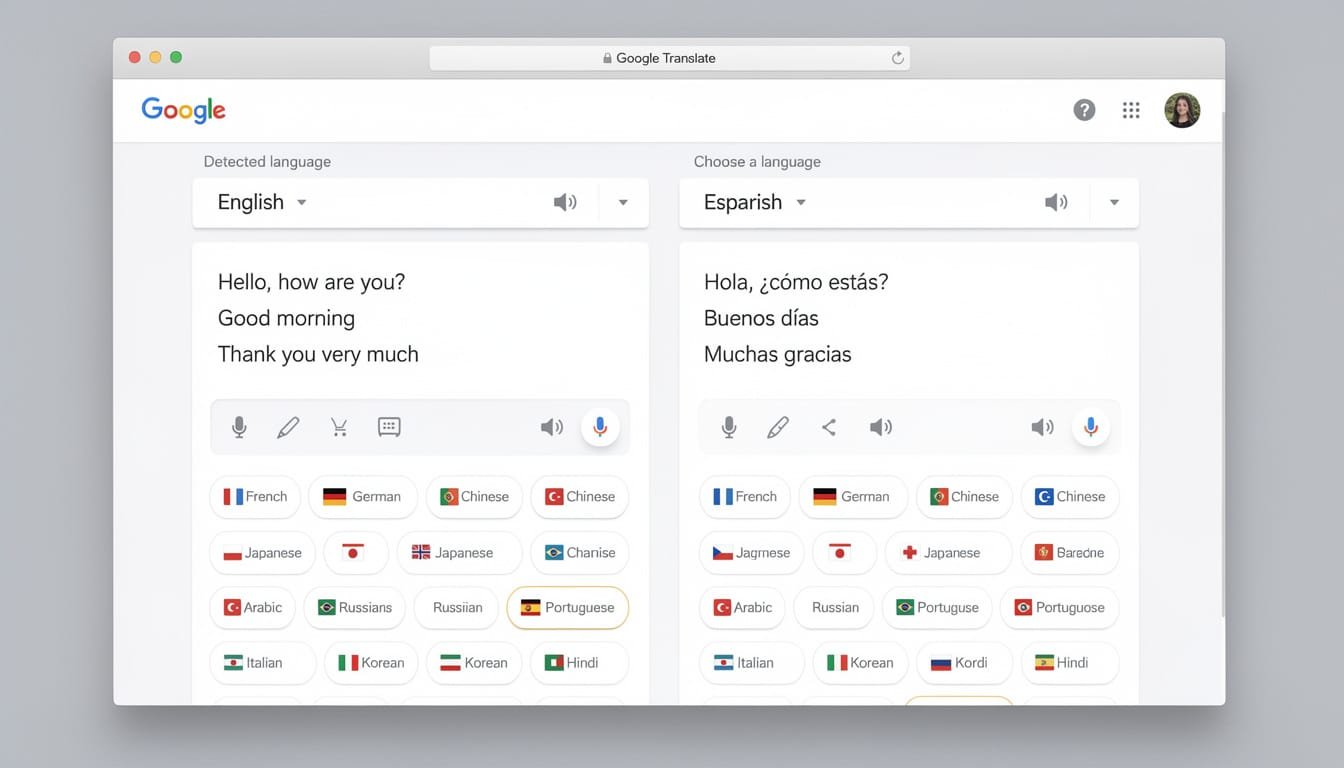The height and width of the screenshot is (768, 1344).
Task: Click the Google logo
Action: 183,110
